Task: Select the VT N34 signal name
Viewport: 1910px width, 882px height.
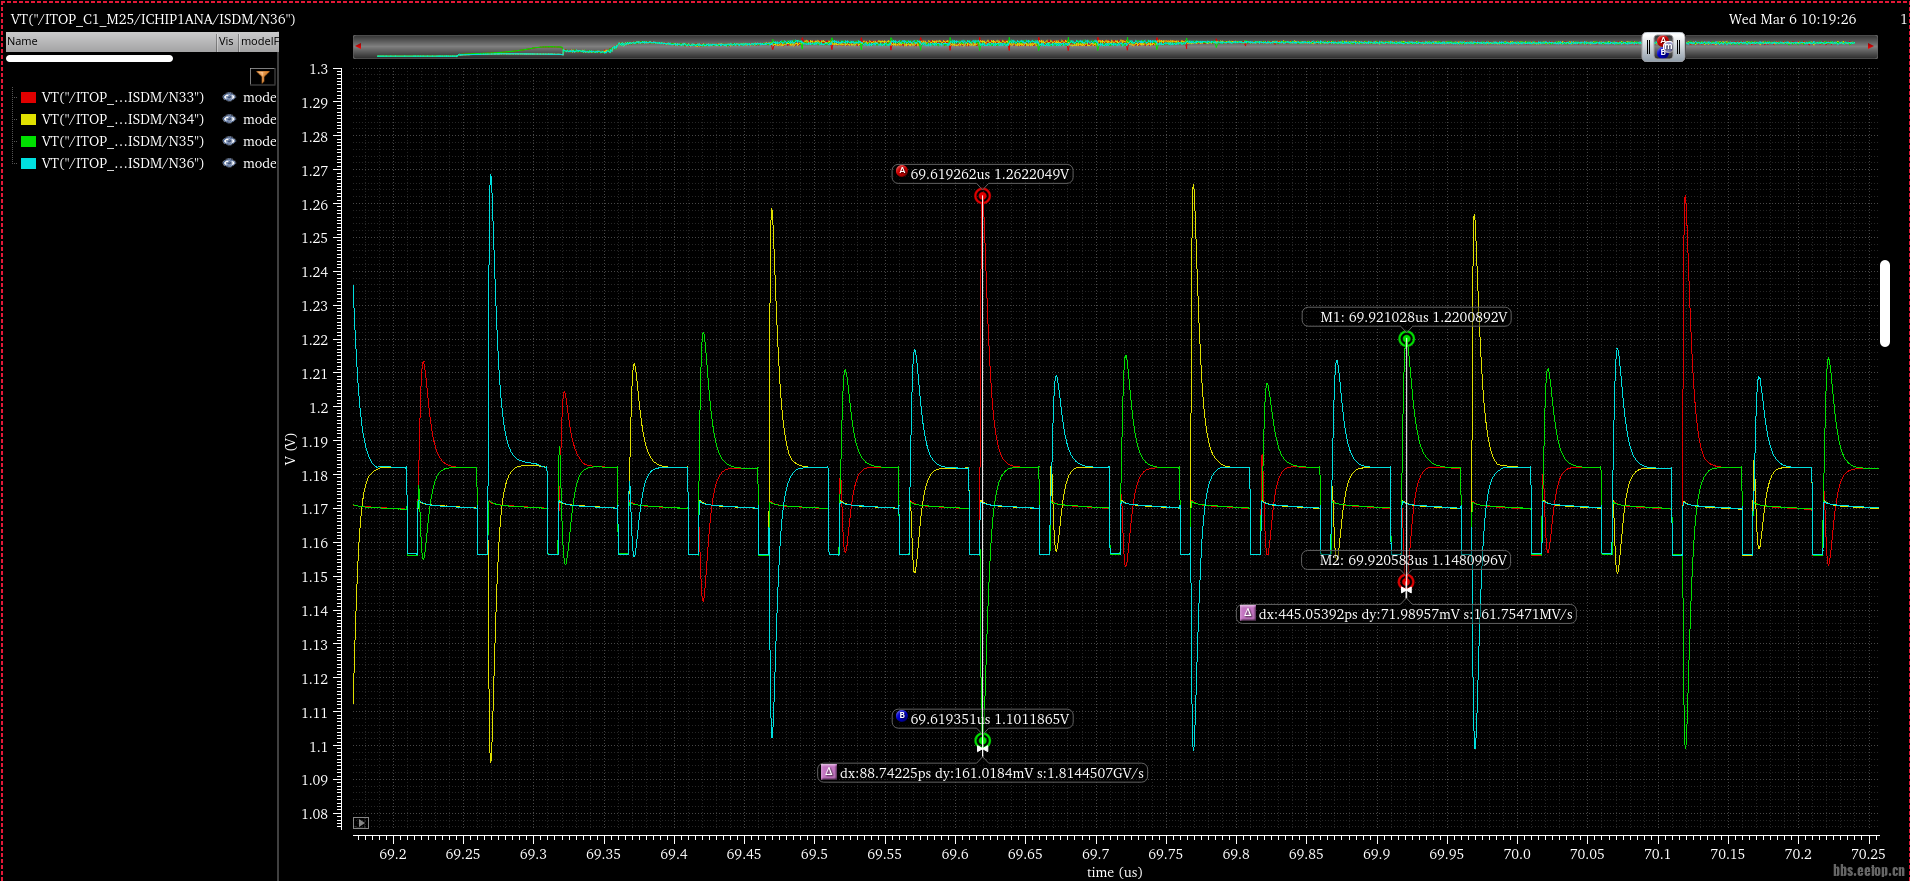Action: coord(122,119)
